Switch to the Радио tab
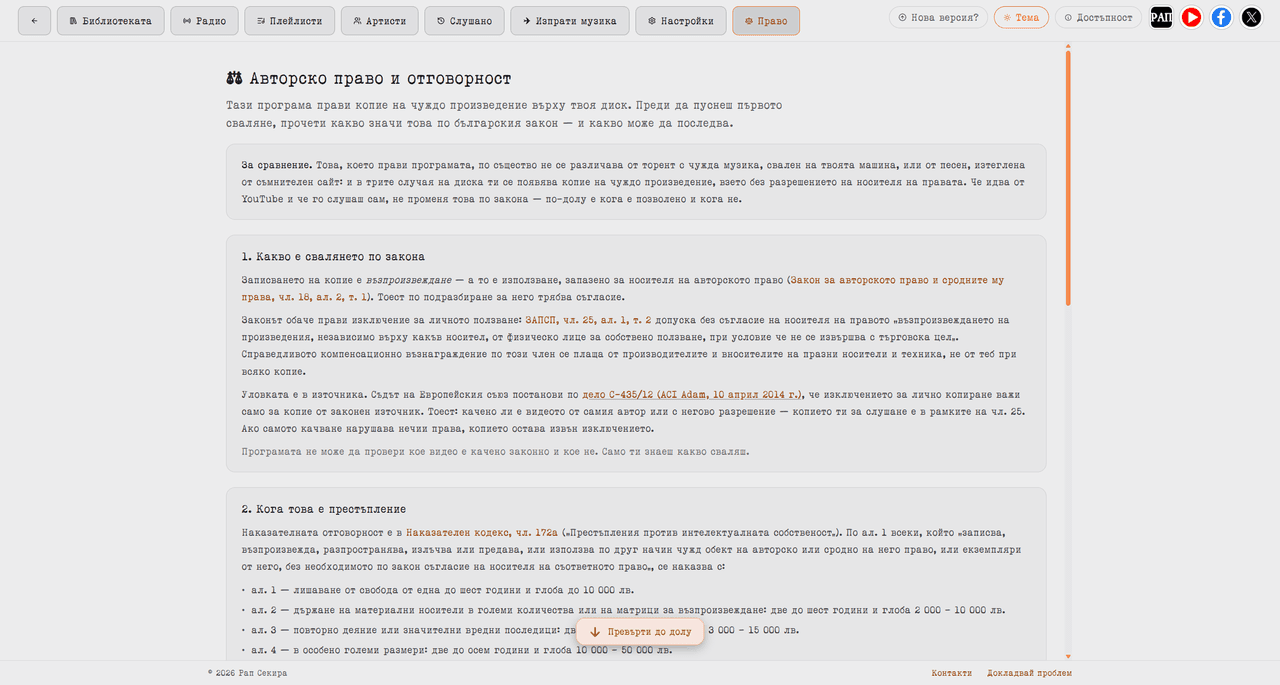 202,20
